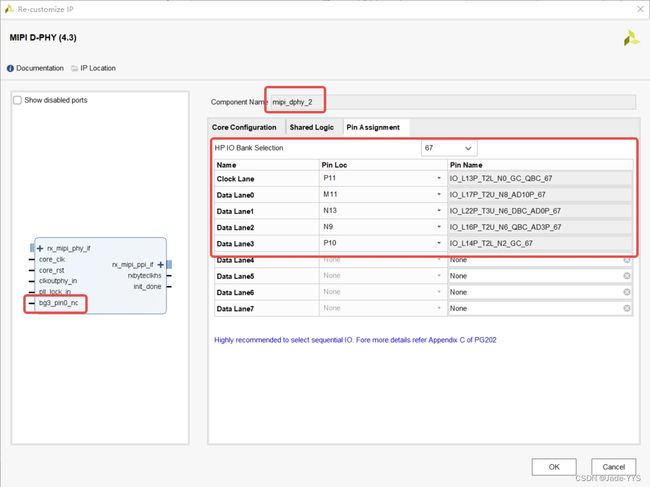Select the clkoutphy_in port in the diagram
This screenshot has height=487, width=650.
click(58, 281)
